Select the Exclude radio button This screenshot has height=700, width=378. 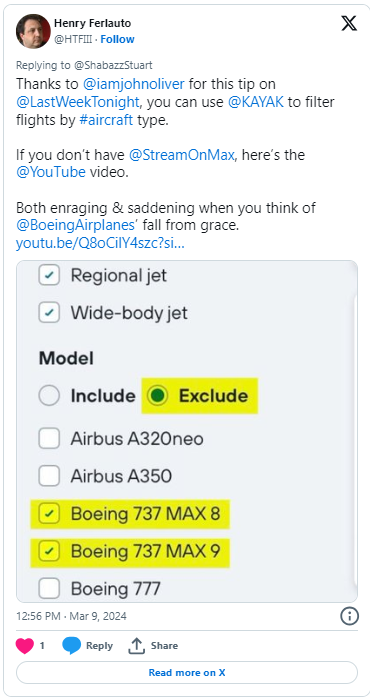point(157,396)
